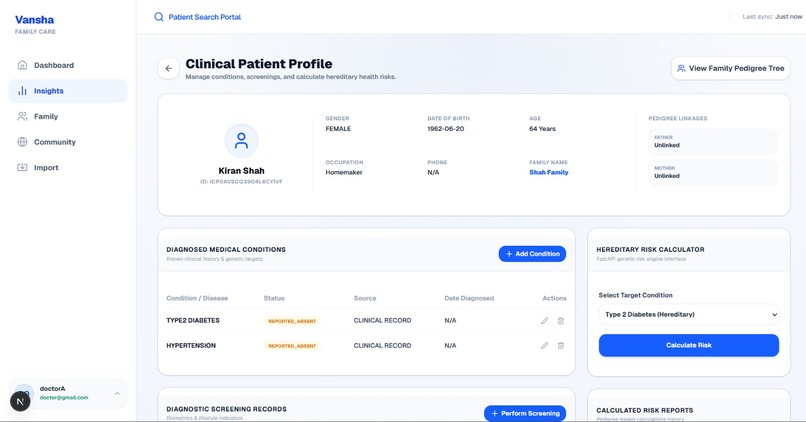Viewport: 806px width, 422px height.
Task: Click the Import download icon
Action: point(22,167)
